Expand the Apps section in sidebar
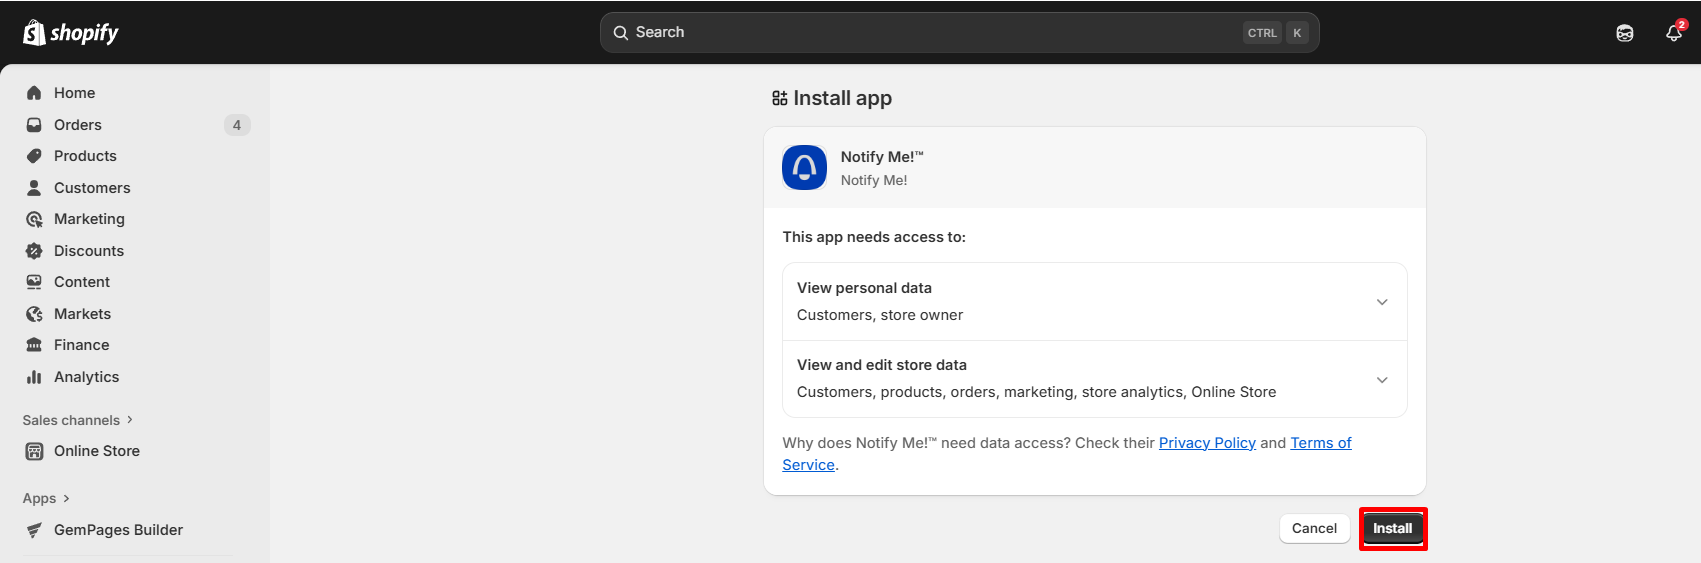 coord(46,498)
